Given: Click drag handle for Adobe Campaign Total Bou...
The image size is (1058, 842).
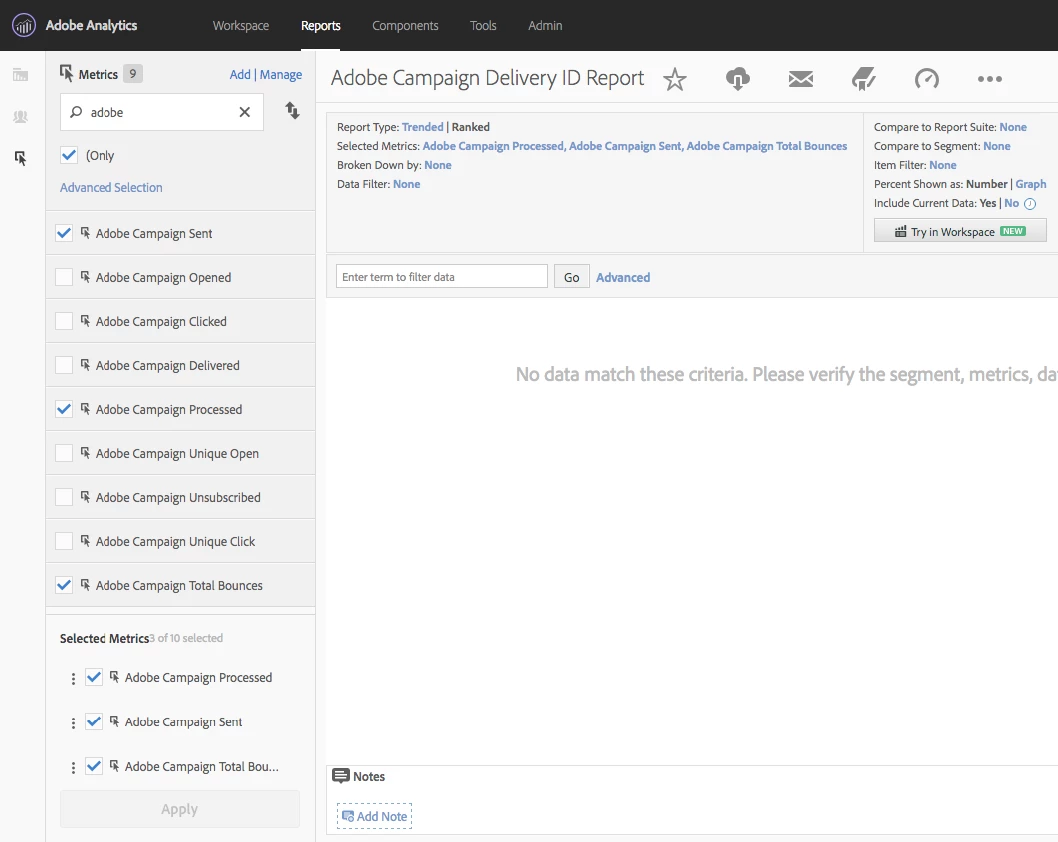Looking at the screenshot, I should 73,768.
